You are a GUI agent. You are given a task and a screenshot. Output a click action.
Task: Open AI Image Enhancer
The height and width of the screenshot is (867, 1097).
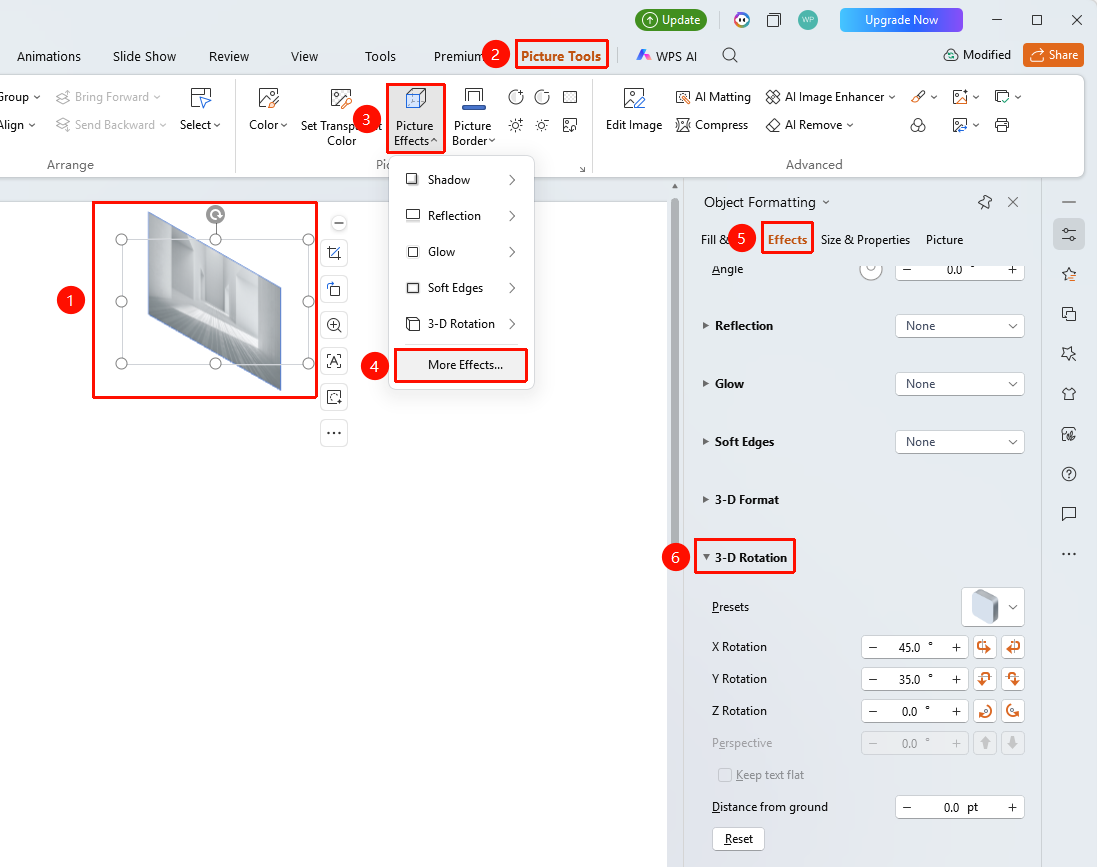(830, 97)
